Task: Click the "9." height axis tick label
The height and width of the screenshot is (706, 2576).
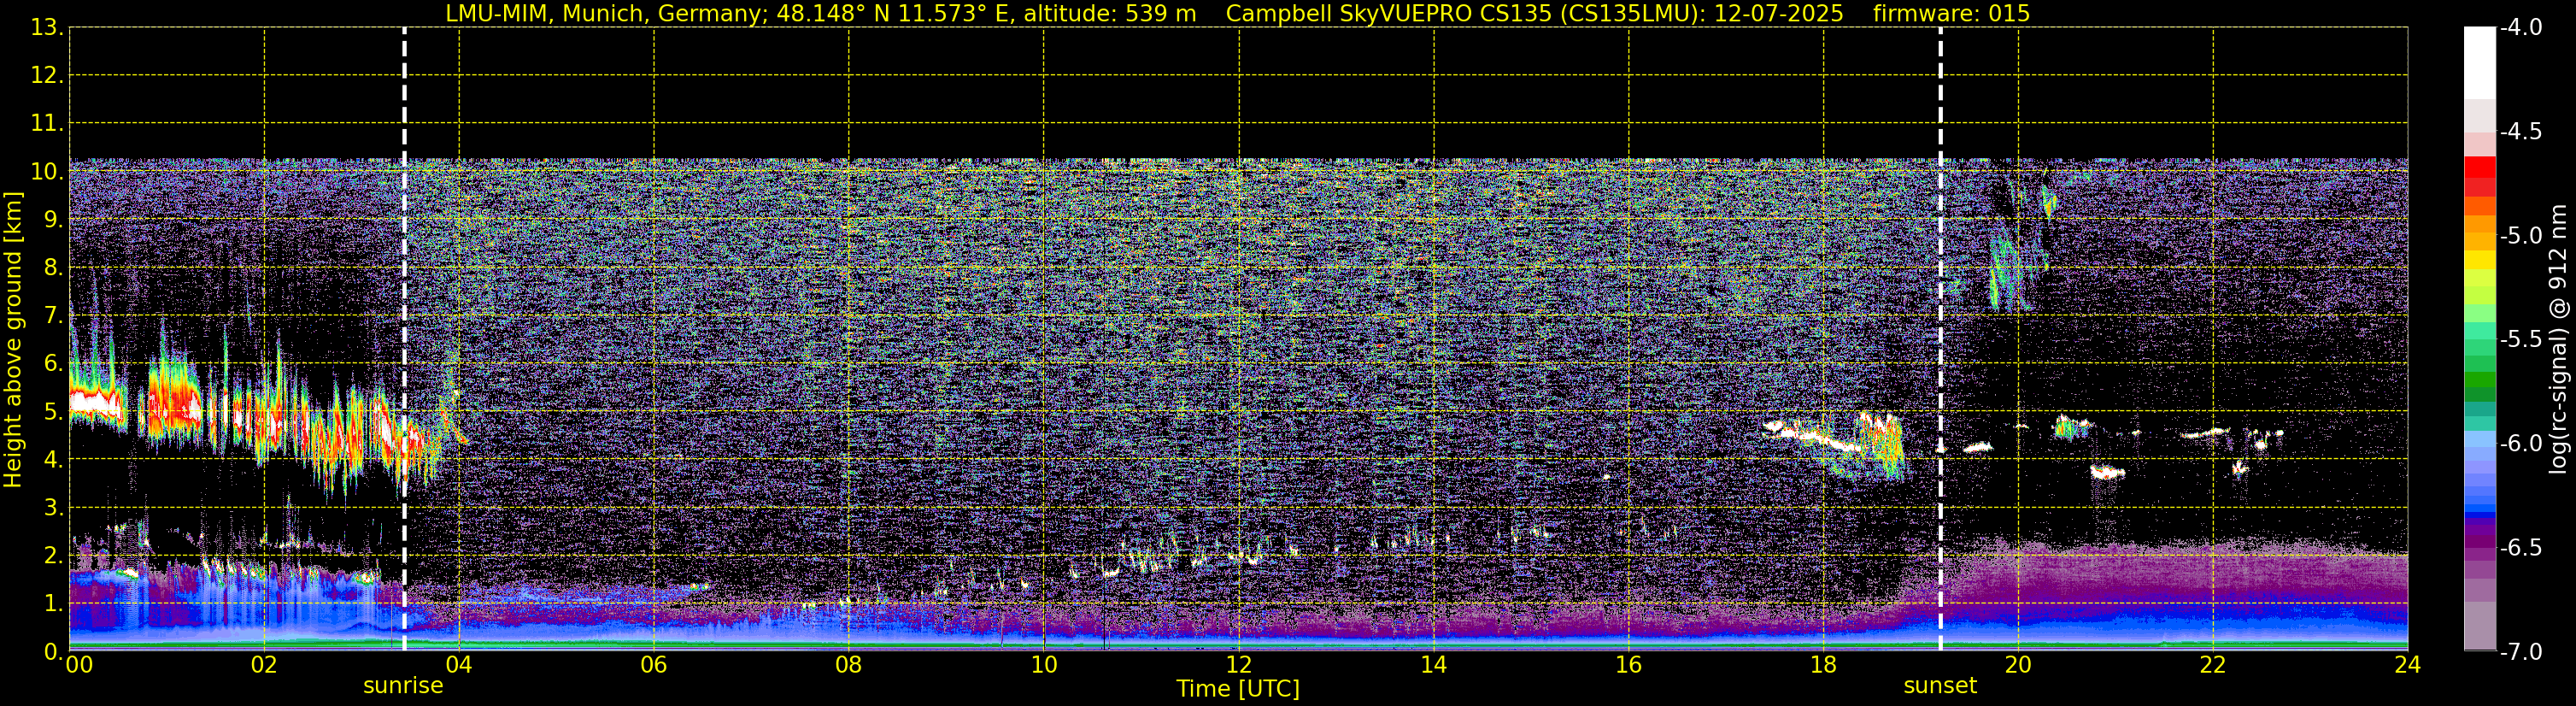Action: tap(53, 220)
